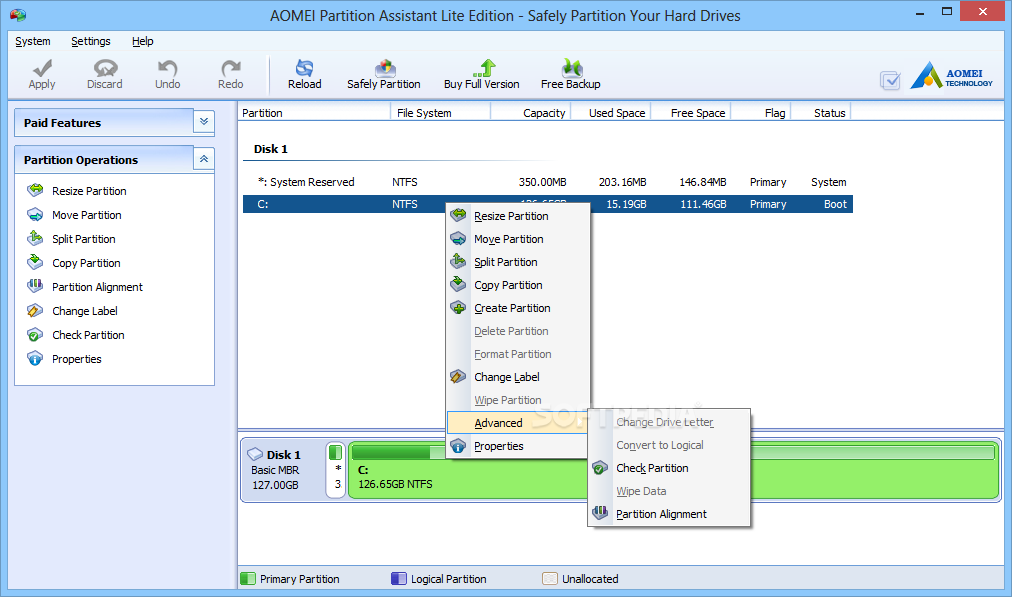The height and width of the screenshot is (597, 1012).
Task: Click the AOMEI Technology logo
Action: click(951, 76)
